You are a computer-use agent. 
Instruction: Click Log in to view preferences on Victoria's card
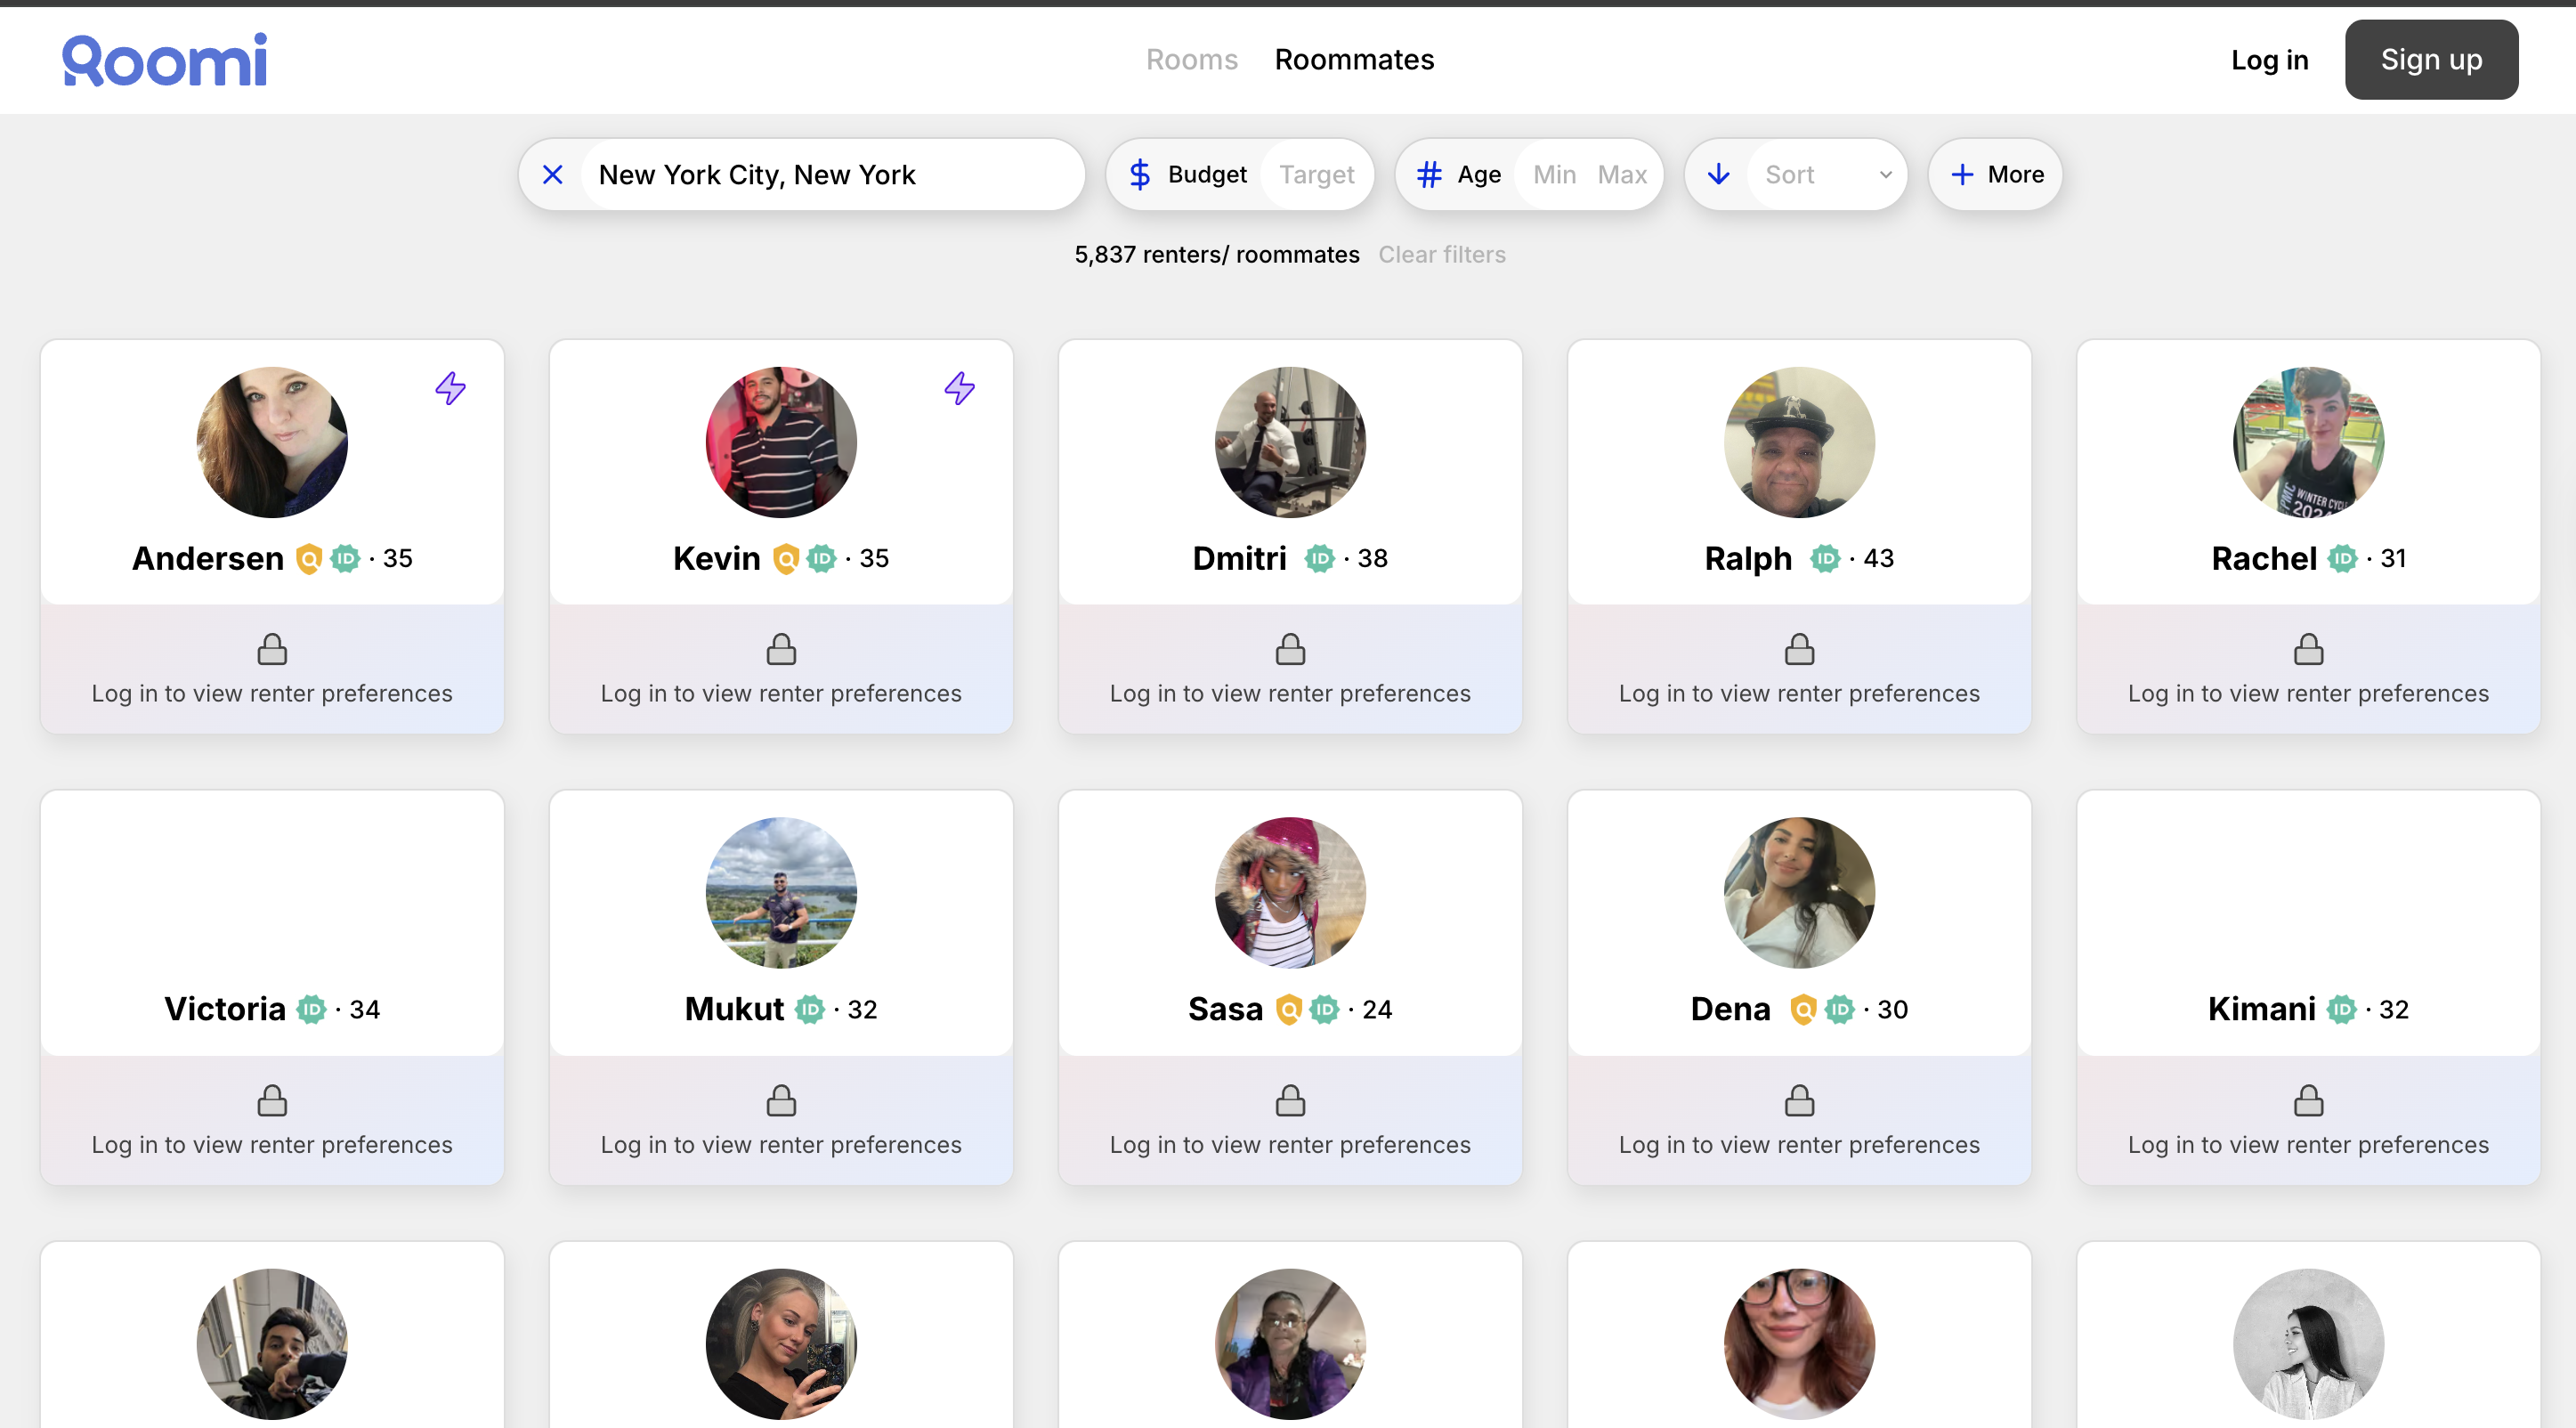272,1144
